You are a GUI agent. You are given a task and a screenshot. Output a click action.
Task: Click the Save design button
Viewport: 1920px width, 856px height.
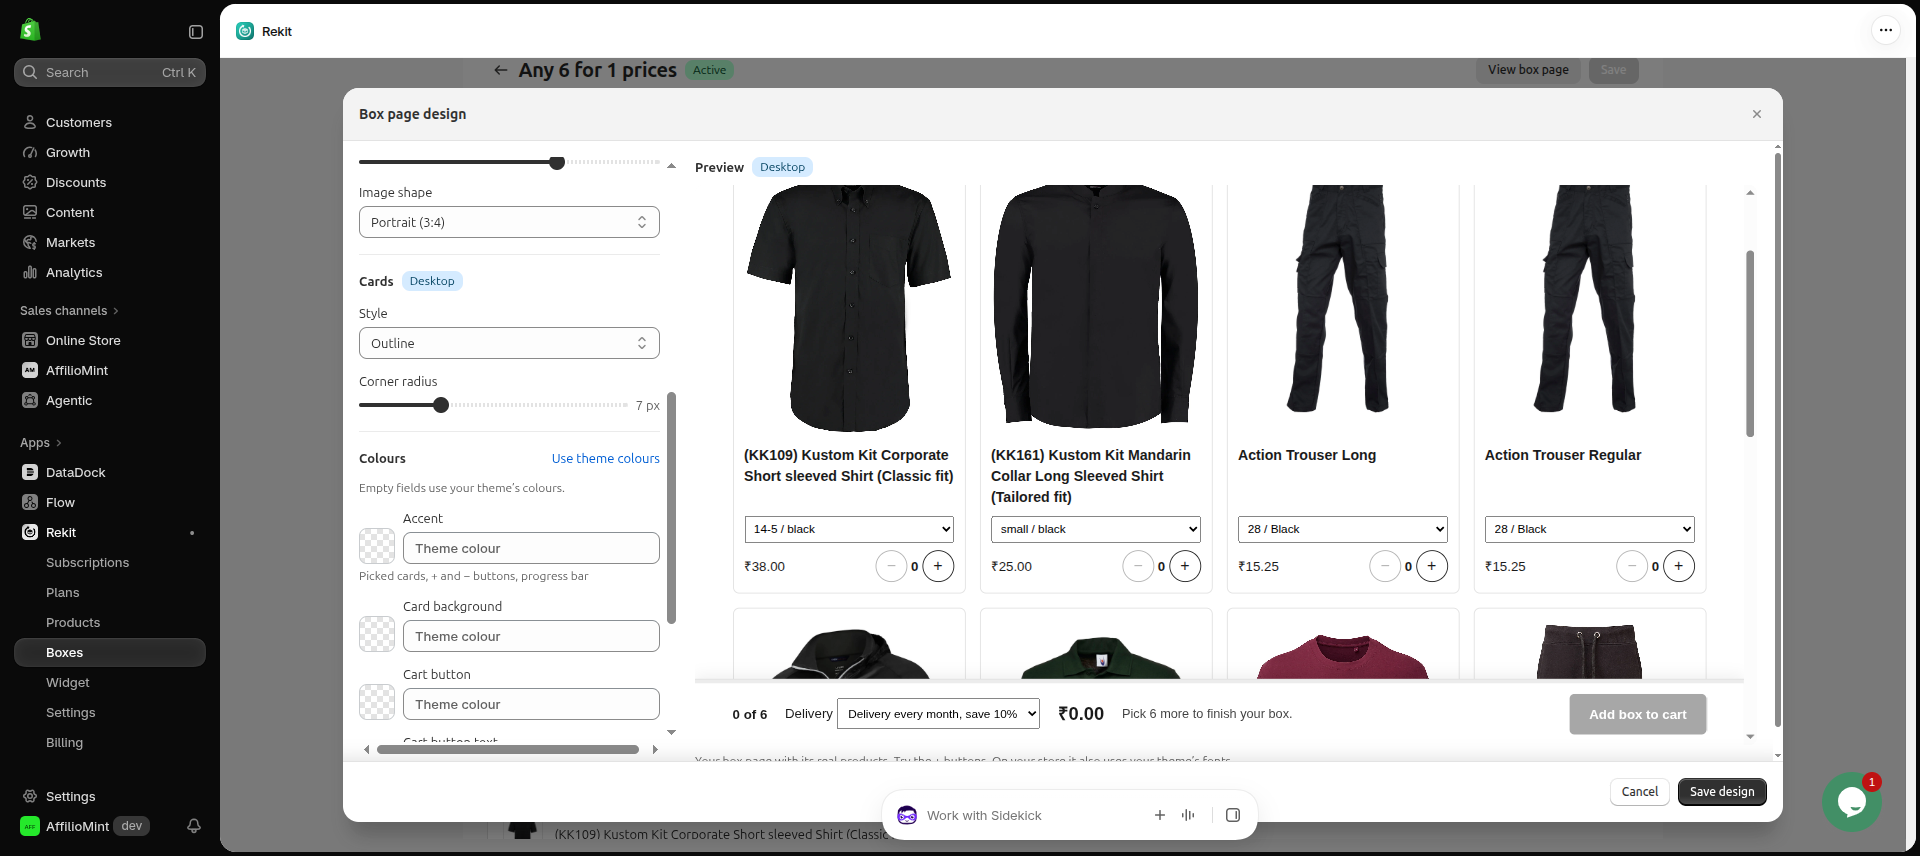click(1722, 791)
